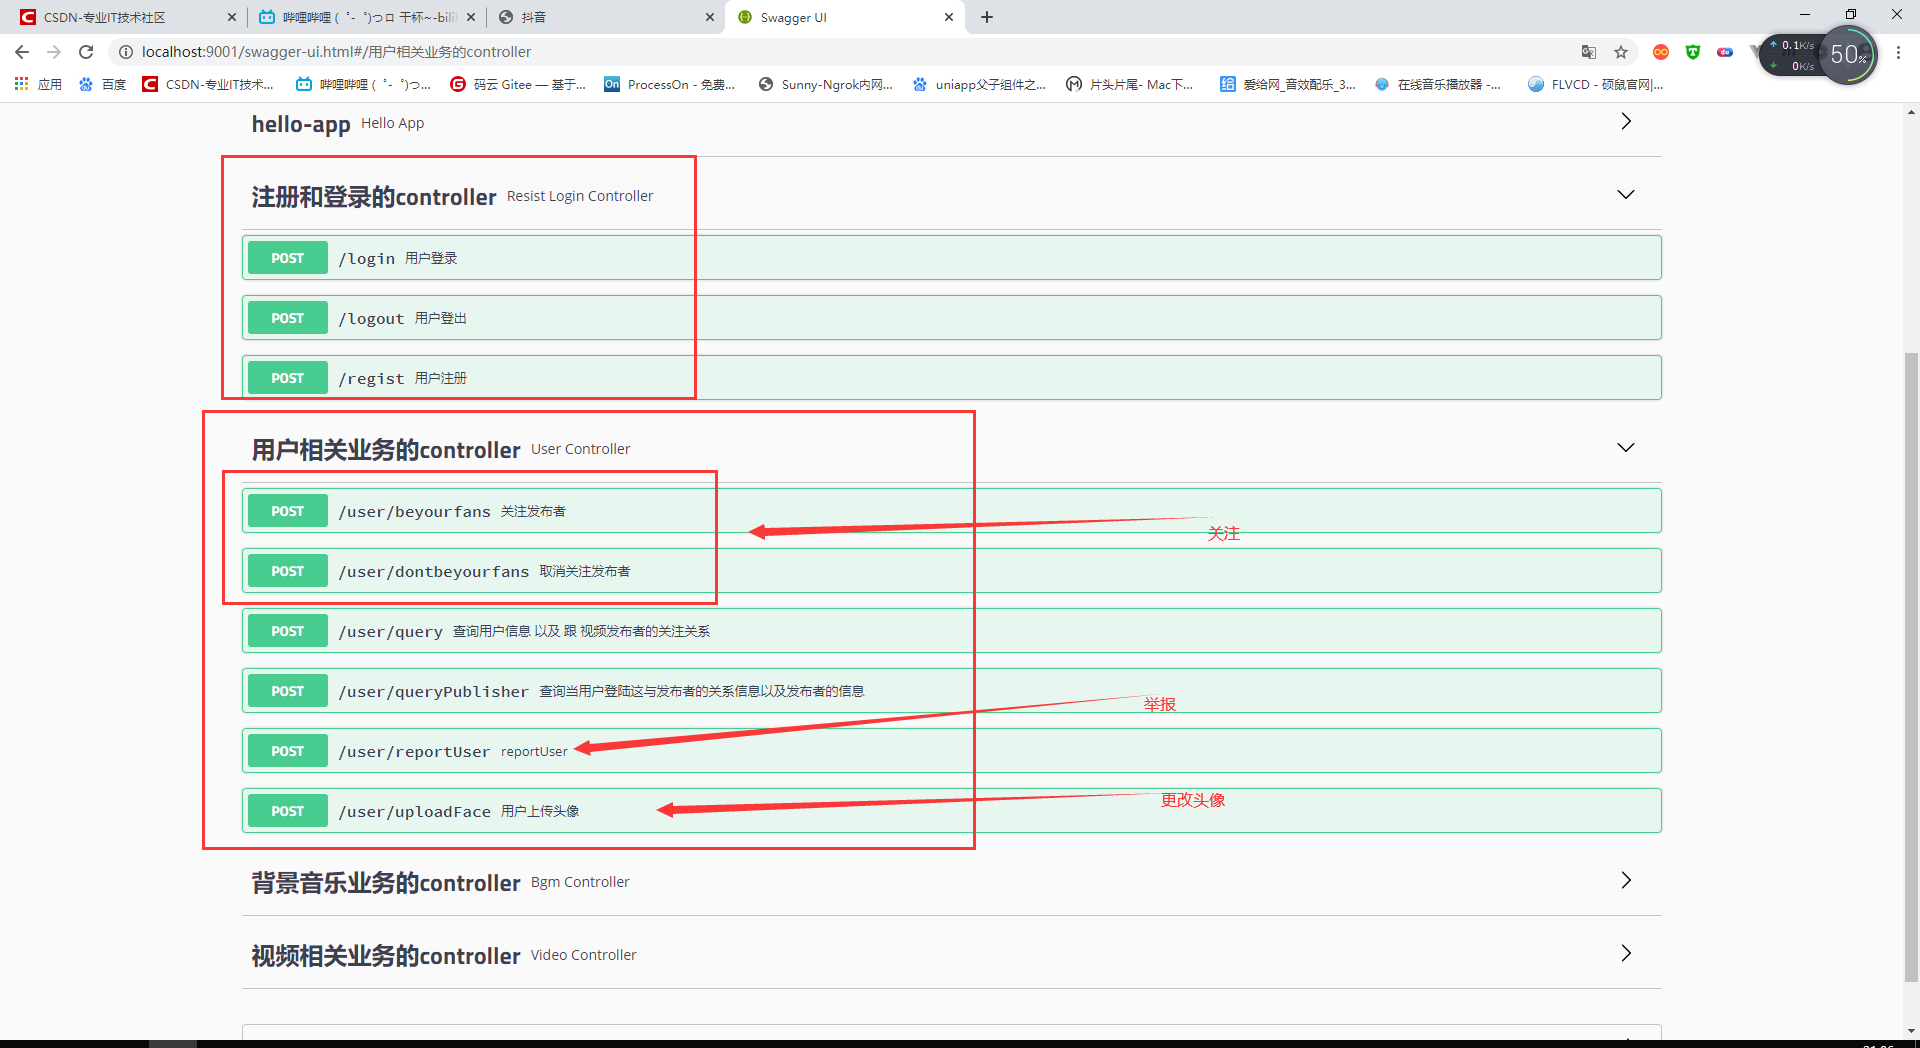
Task: Open the translate page icon
Action: (x=1588, y=52)
